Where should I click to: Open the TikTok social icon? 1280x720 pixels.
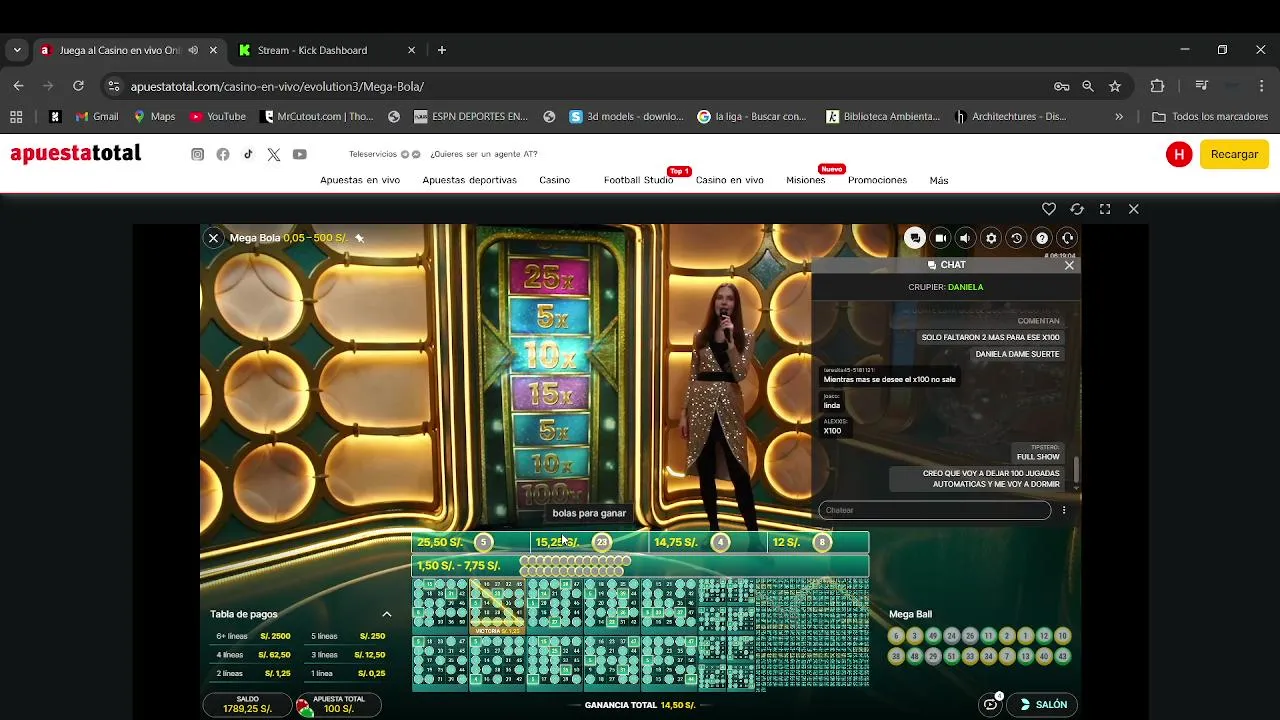point(248,154)
